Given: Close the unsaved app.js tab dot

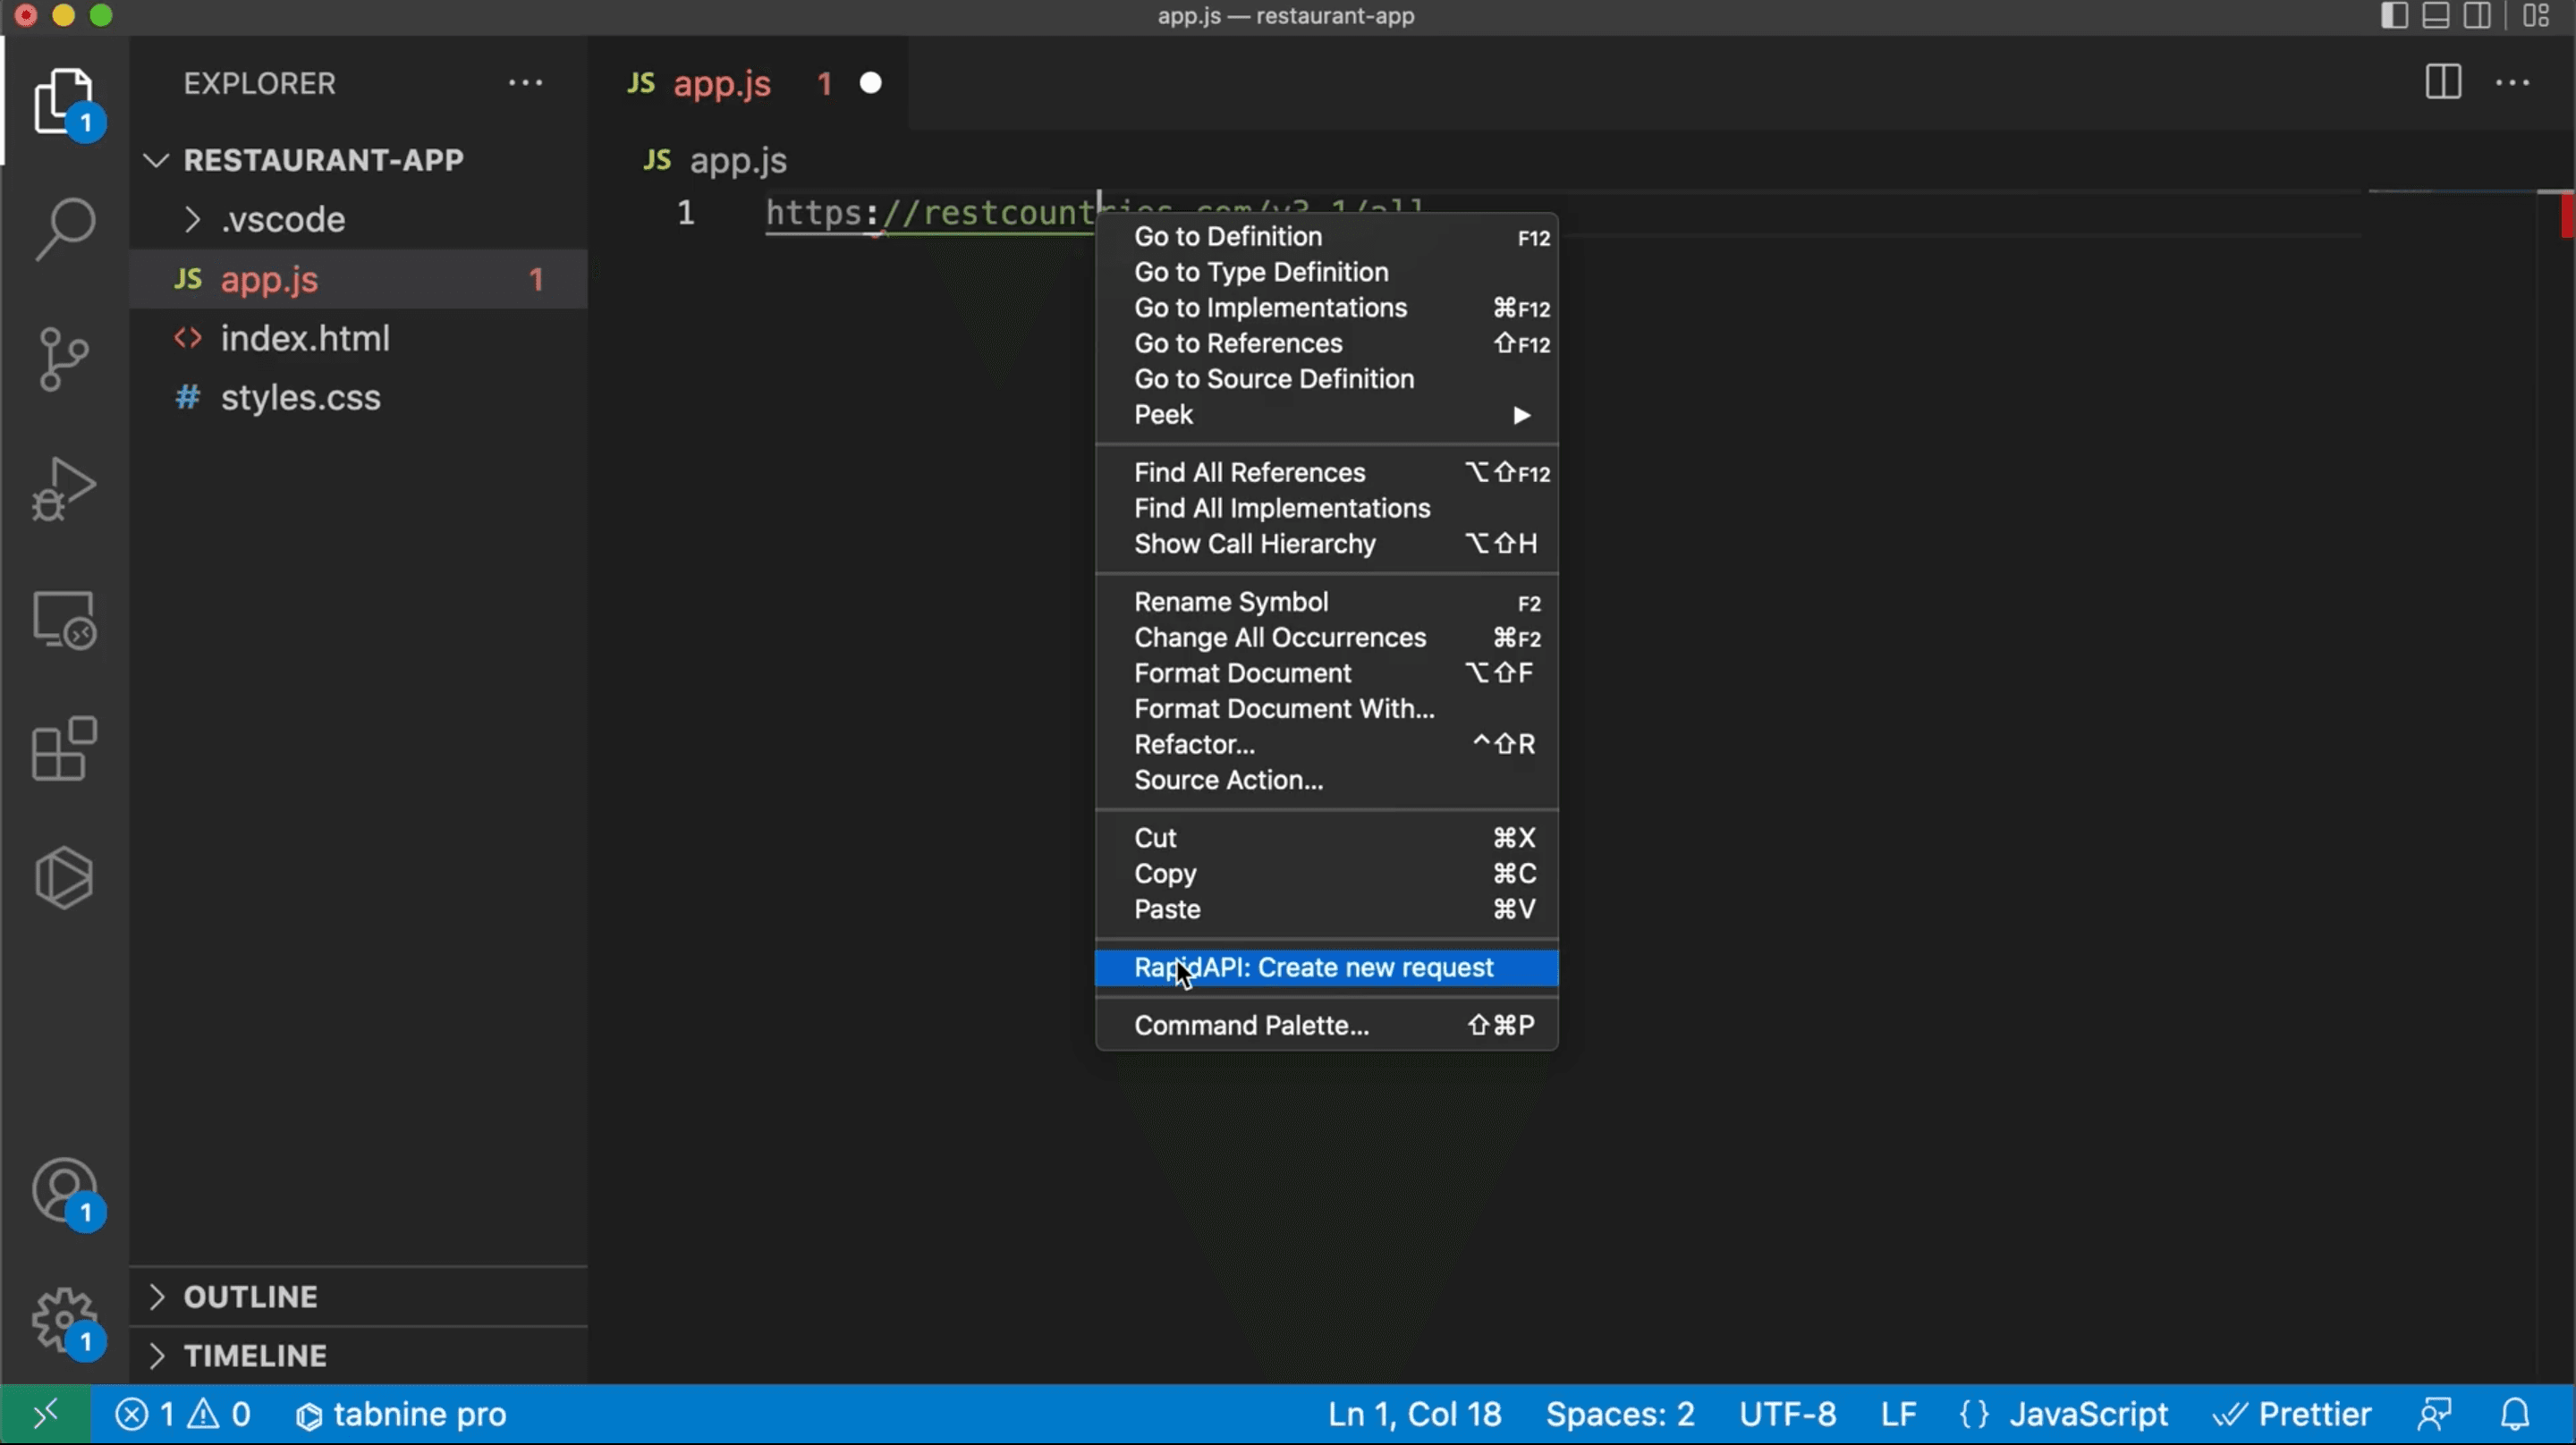Looking at the screenshot, I should pos(871,83).
